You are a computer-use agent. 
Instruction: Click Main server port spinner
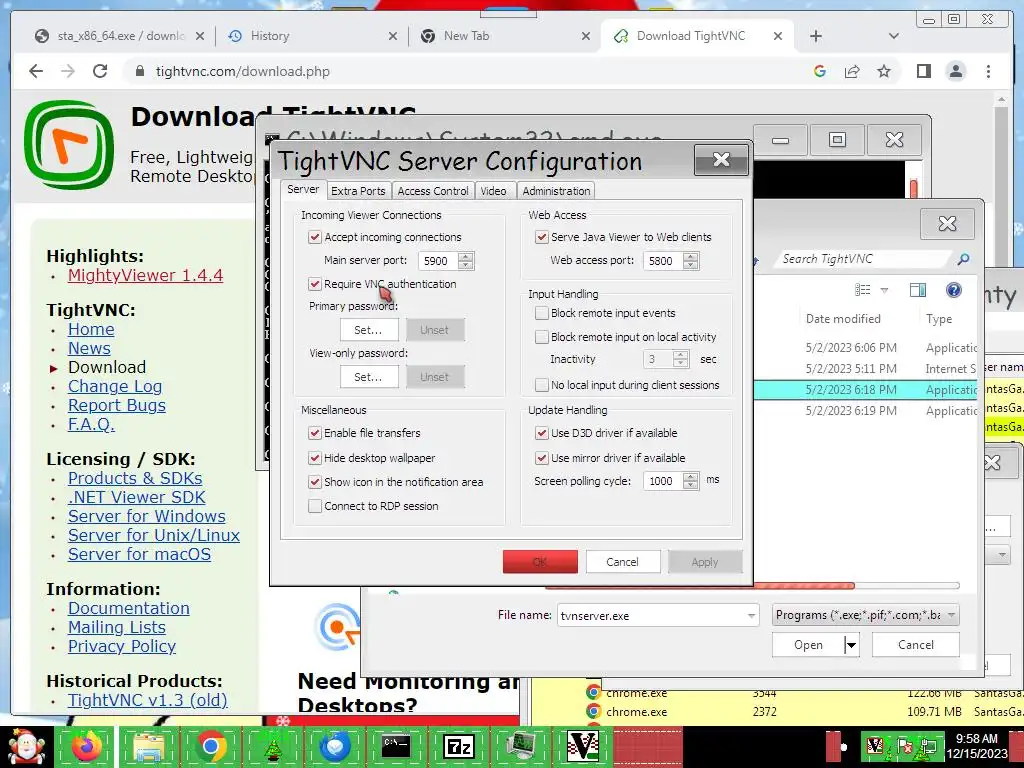(466, 261)
